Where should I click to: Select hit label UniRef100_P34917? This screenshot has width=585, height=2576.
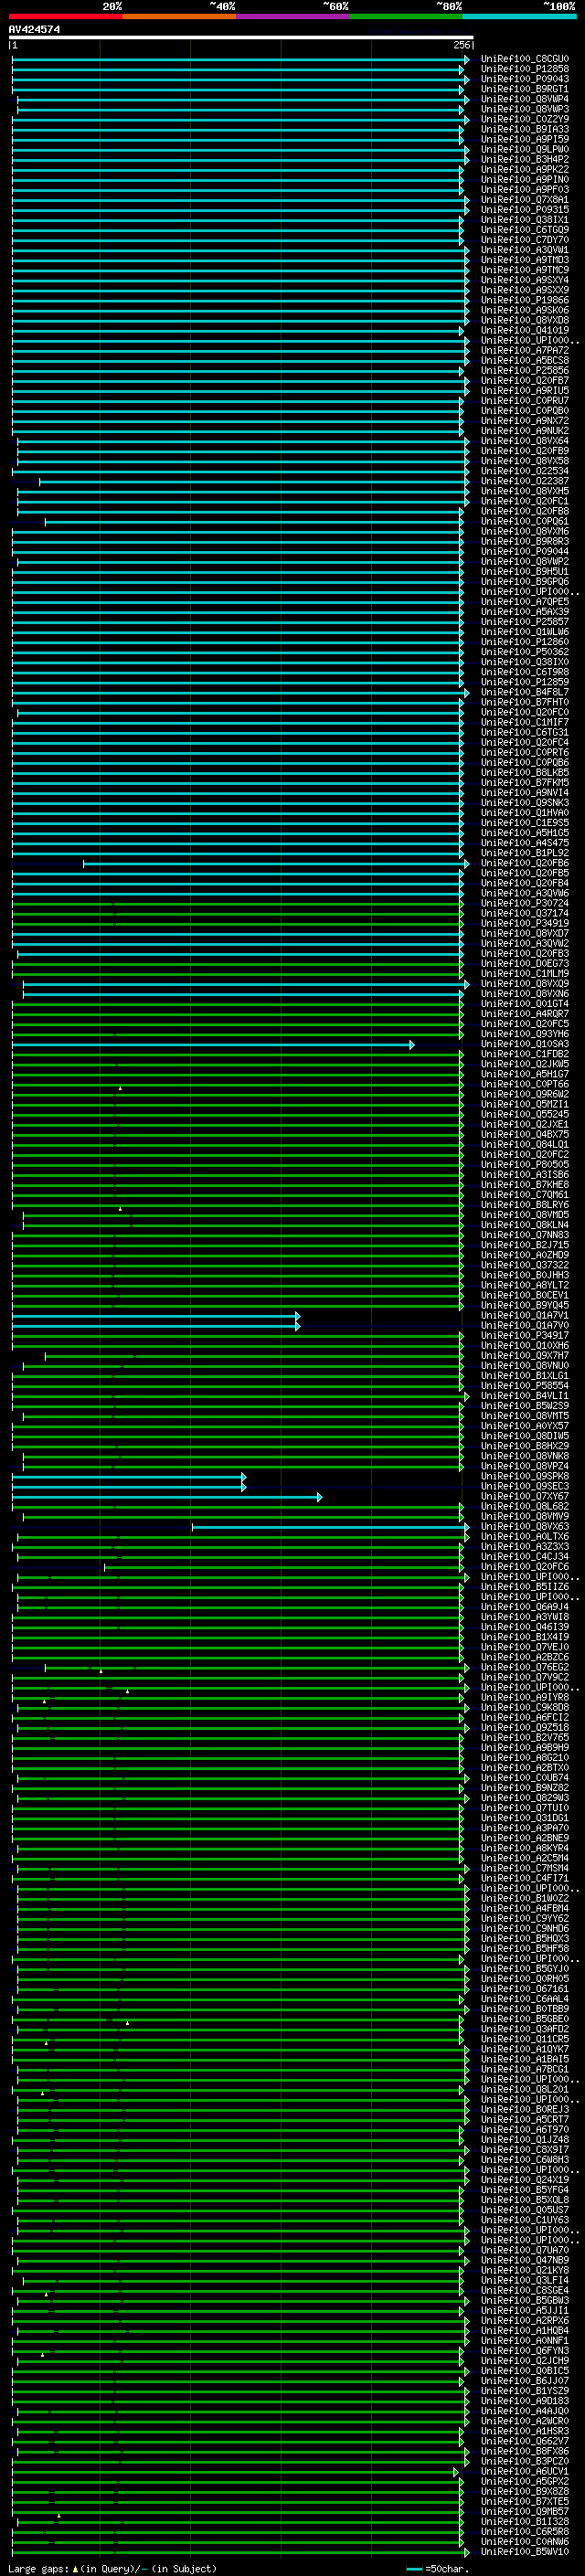pyautogui.click(x=524, y=1336)
